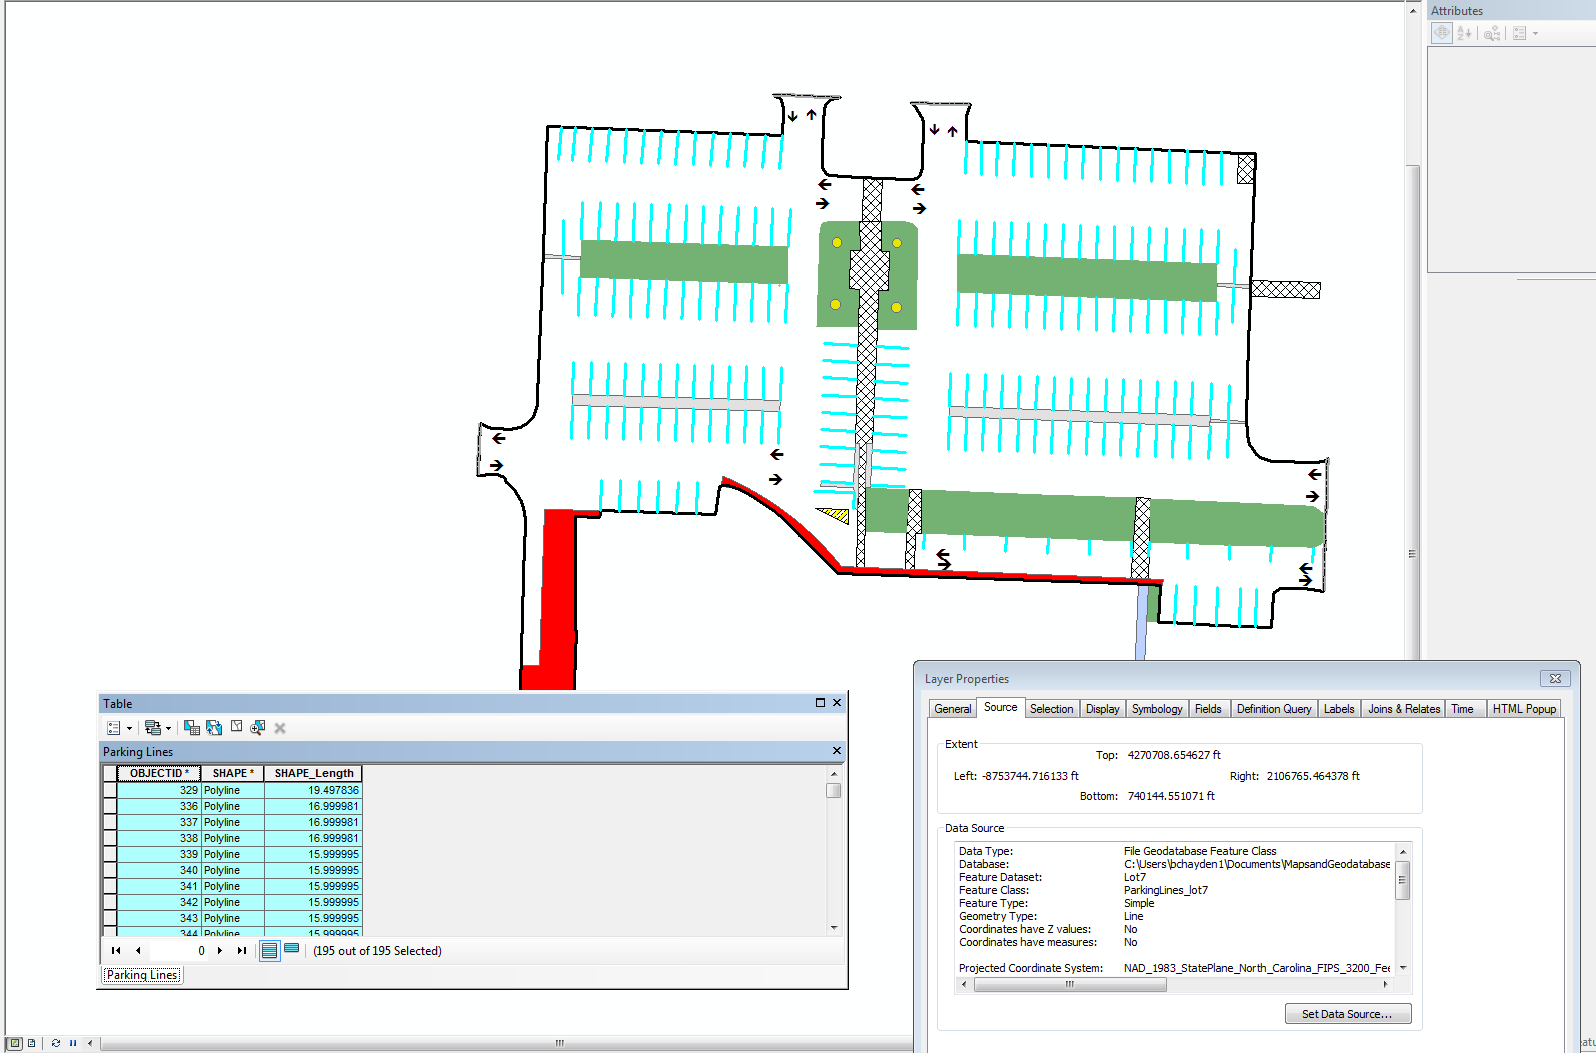This screenshot has height=1053, width=1596.
Task: Click the map horizontal scrollbar left arrow
Action: point(90,1043)
